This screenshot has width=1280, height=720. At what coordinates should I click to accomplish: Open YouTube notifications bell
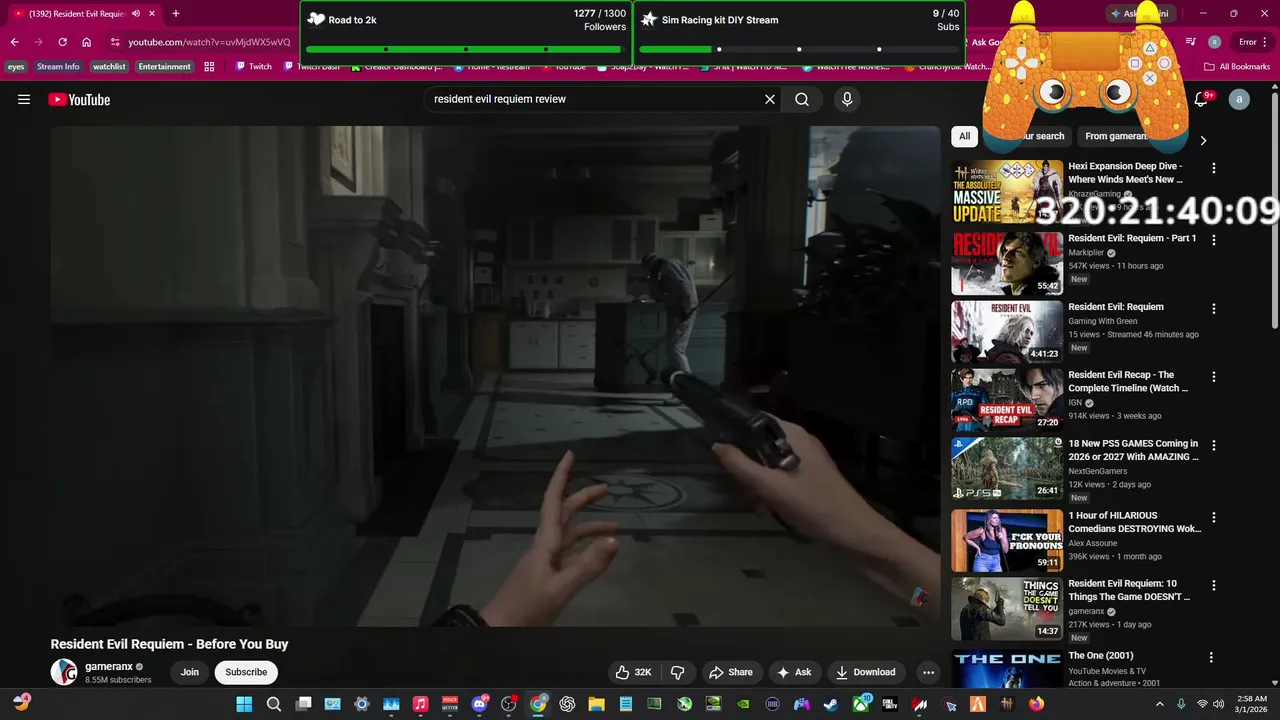tap(1203, 99)
